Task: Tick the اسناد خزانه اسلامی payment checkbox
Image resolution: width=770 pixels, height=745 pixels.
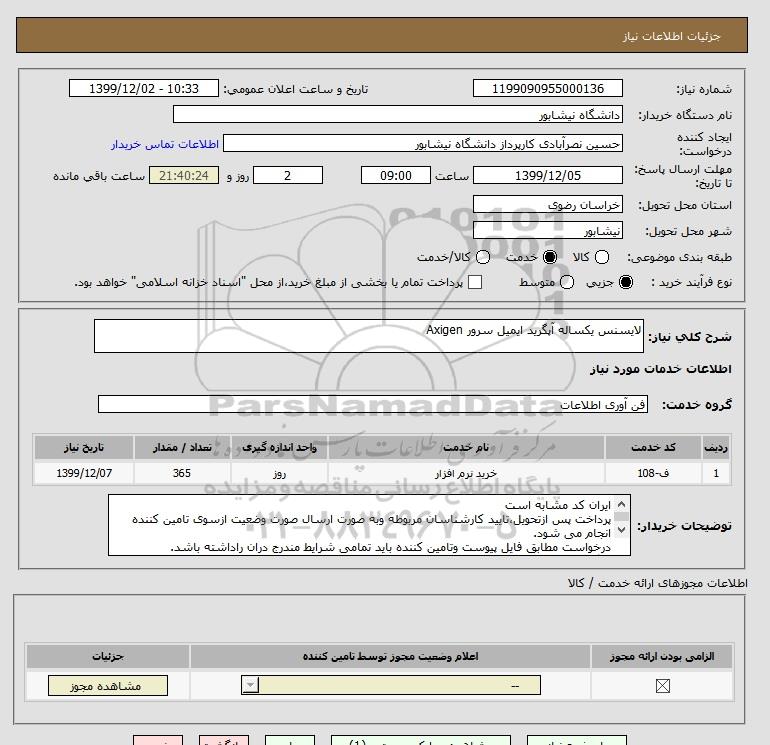Action: coord(475,282)
